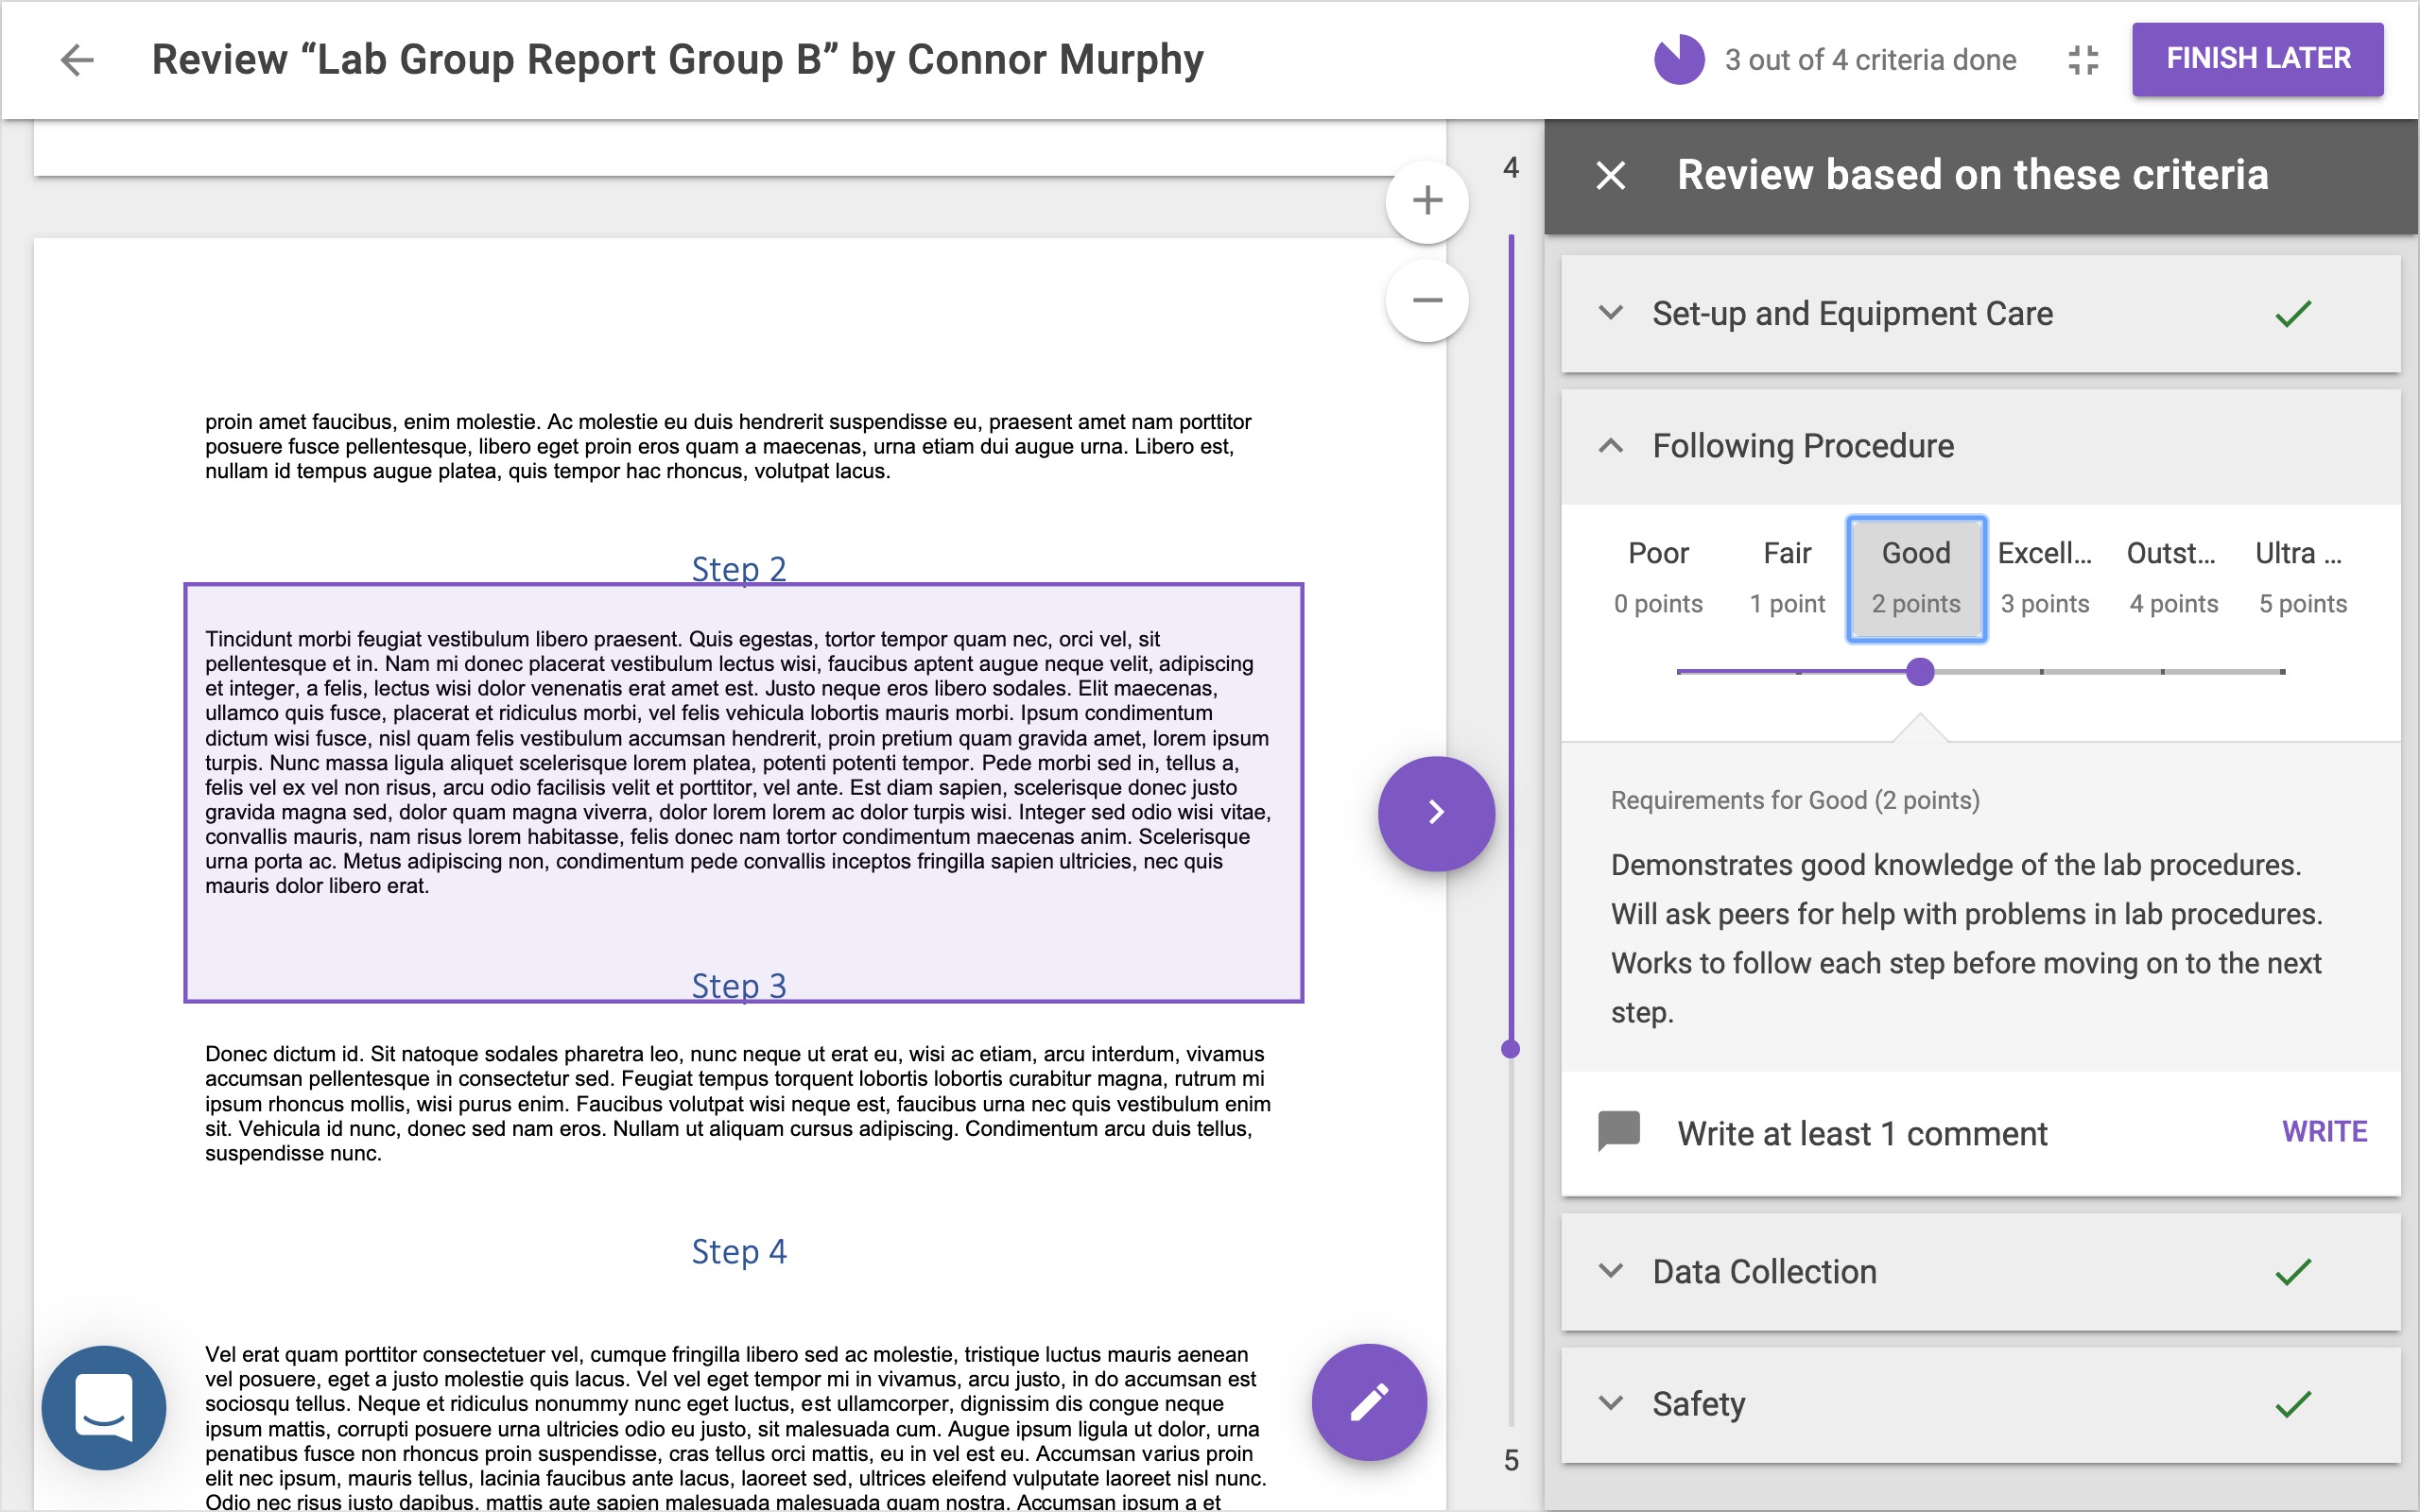The image size is (2420, 1512).
Task: Zoom out with the minus button
Action: click(x=1427, y=300)
